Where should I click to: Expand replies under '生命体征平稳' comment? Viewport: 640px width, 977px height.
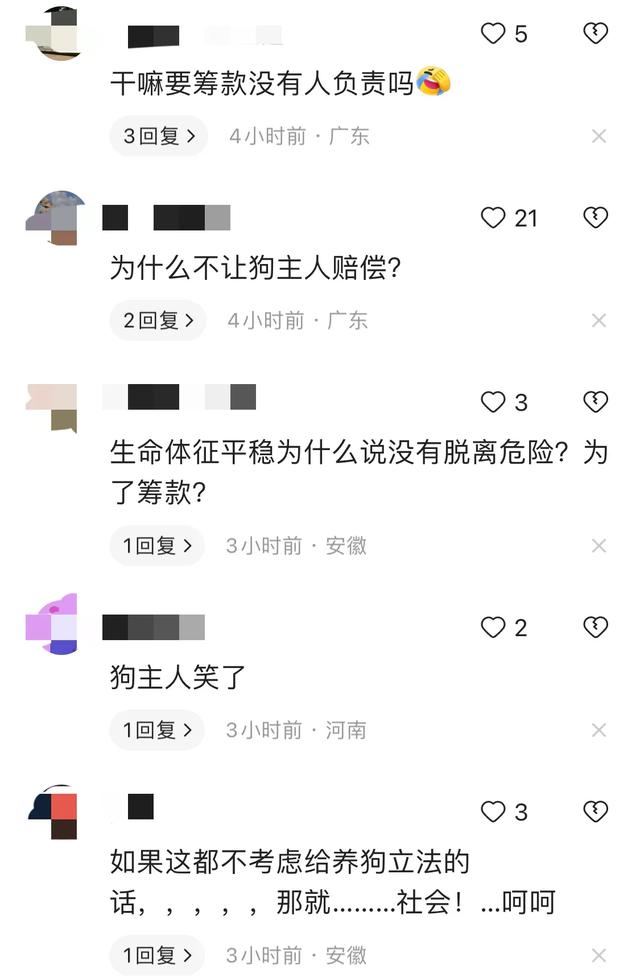click(157, 546)
